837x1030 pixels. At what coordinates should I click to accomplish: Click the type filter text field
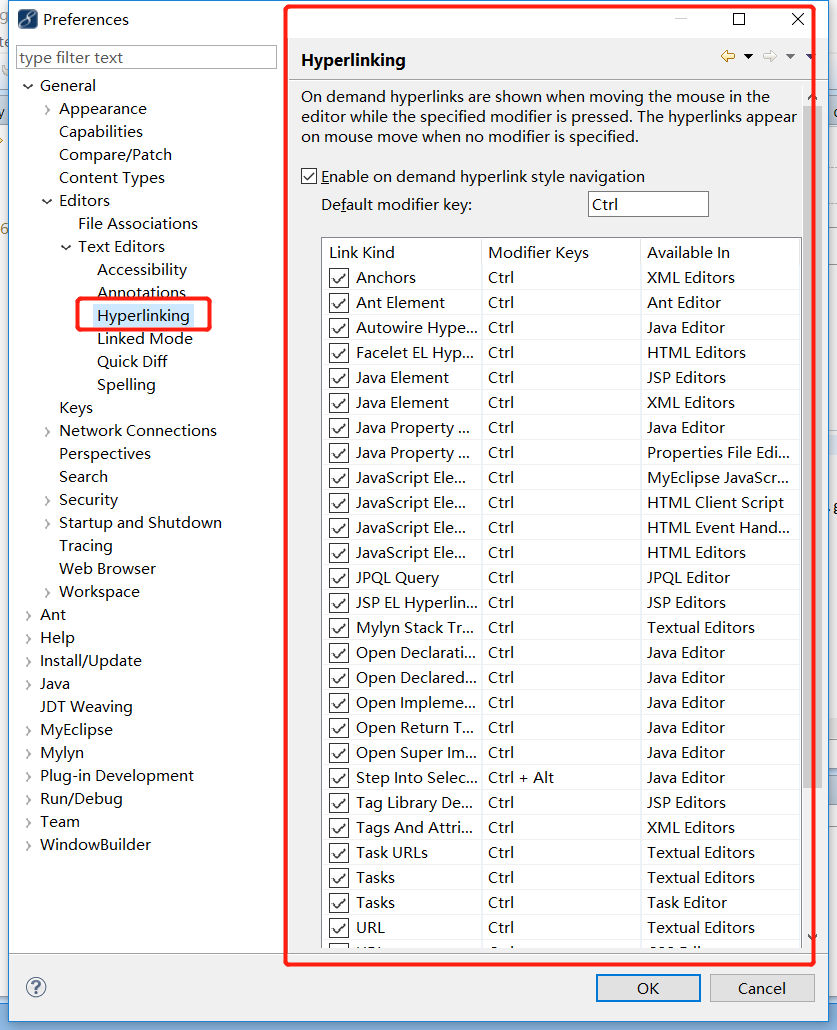147,57
